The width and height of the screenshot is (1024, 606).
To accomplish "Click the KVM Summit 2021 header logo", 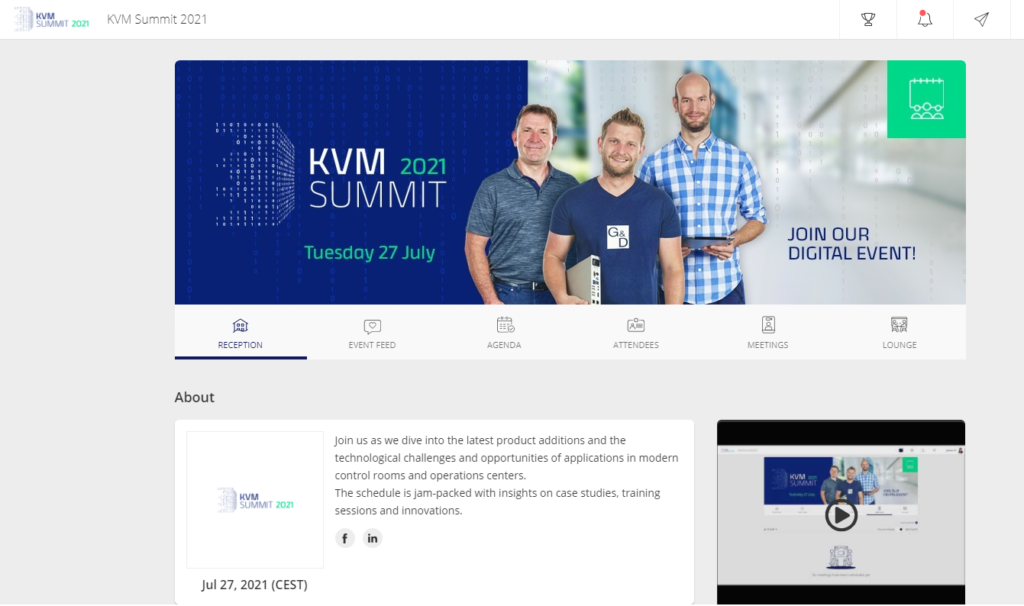I will coord(52,20).
